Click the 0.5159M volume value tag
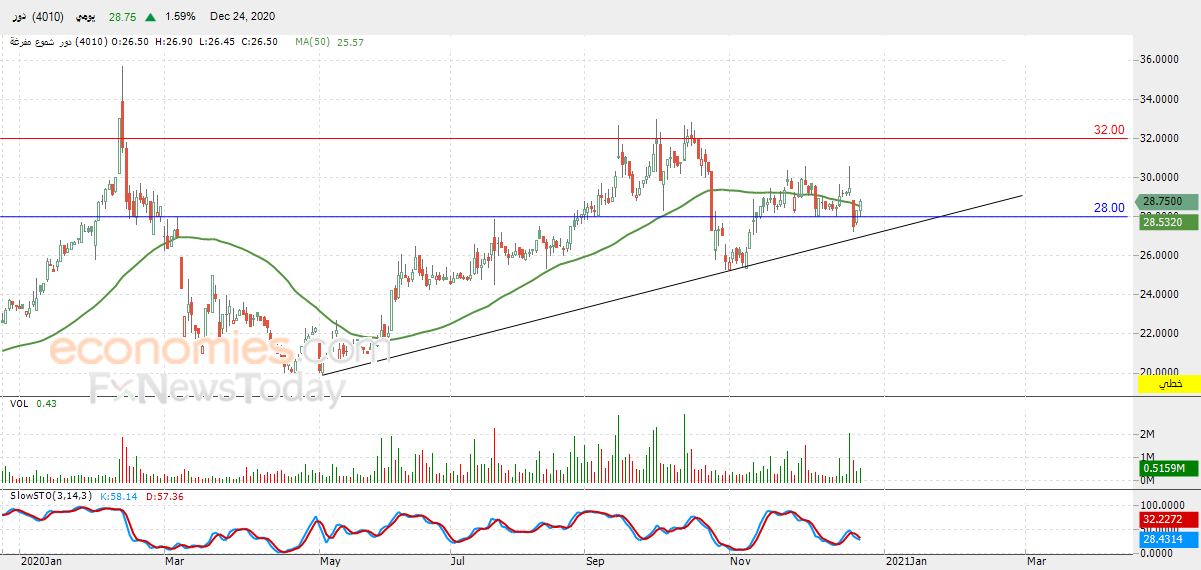The height and width of the screenshot is (570, 1201). point(1168,468)
